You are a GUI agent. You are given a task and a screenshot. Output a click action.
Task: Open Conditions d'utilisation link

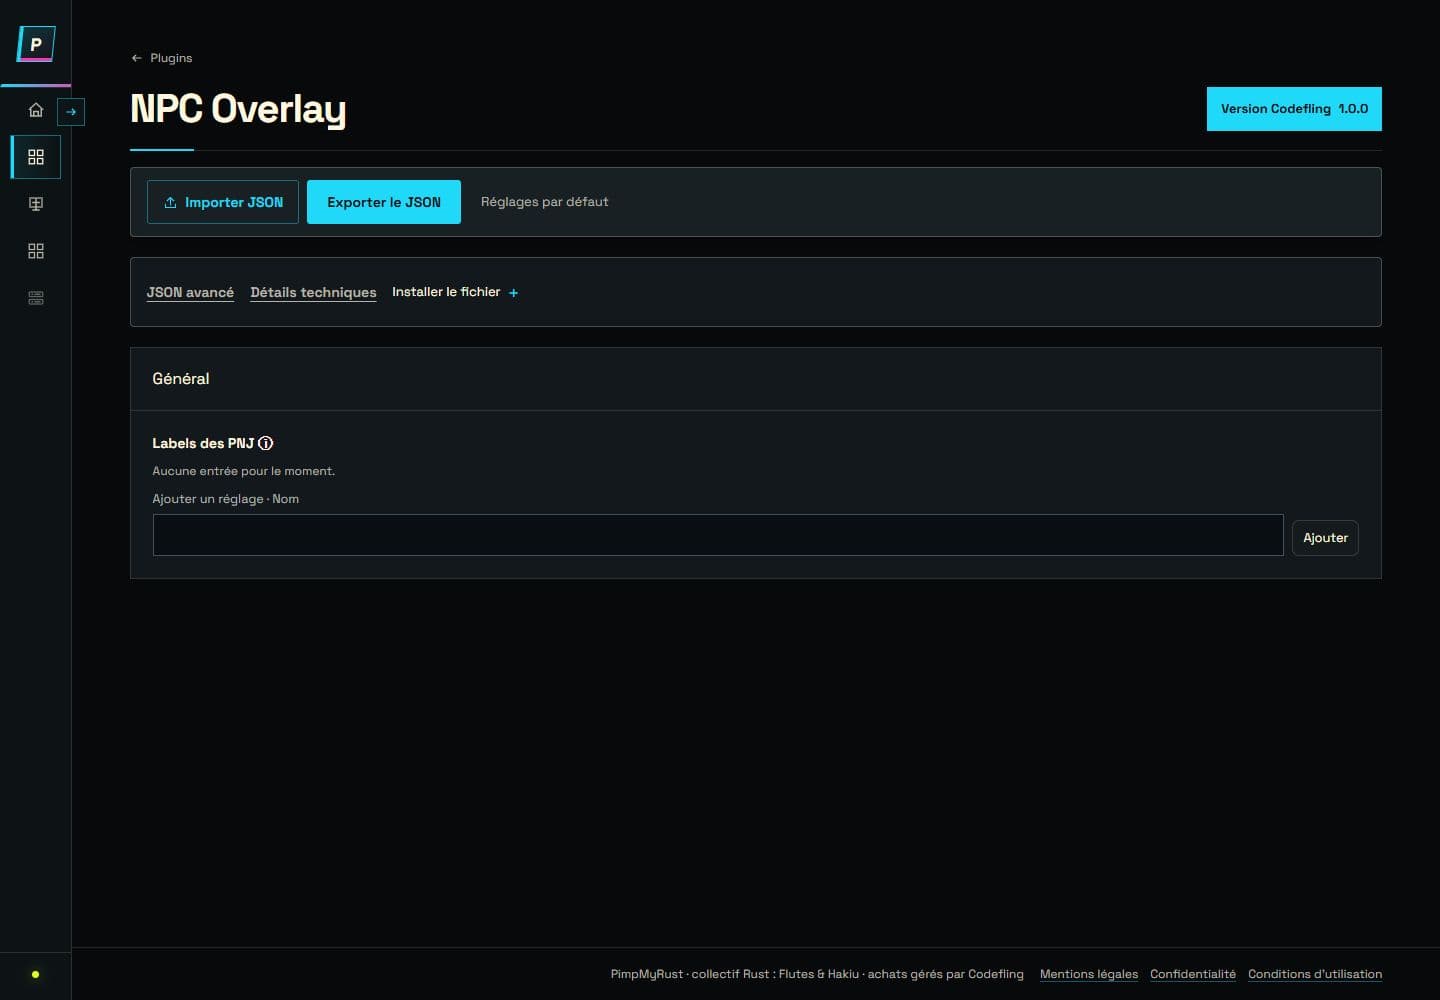coord(1315,974)
